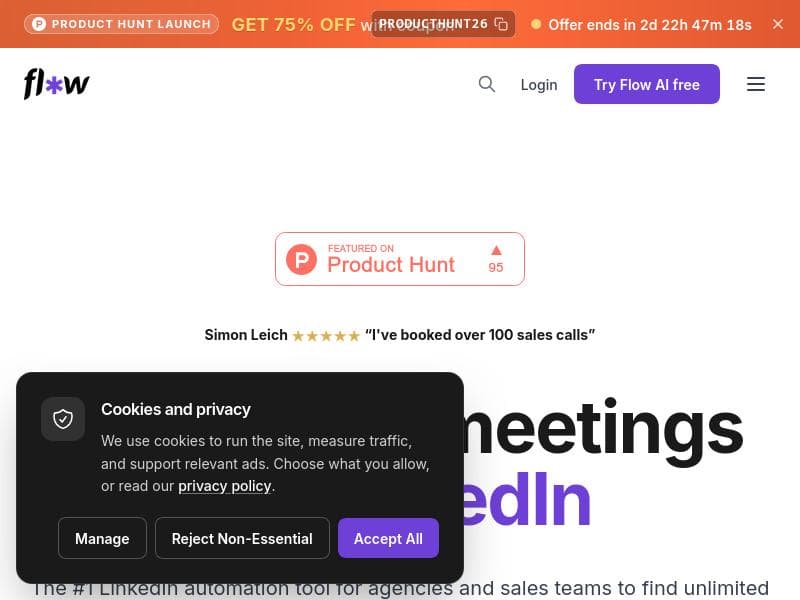The width and height of the screenshot is (800, 600).
Task: Copy the PRODUCTHUNT26 coupon code icon
Action: click(x=502, y=24)
